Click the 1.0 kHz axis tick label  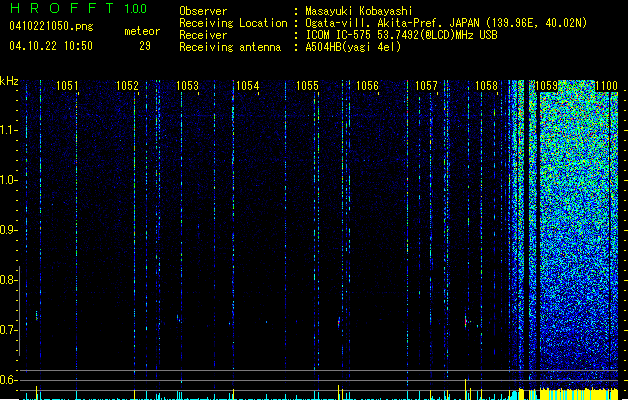click(x=8, y=180)
